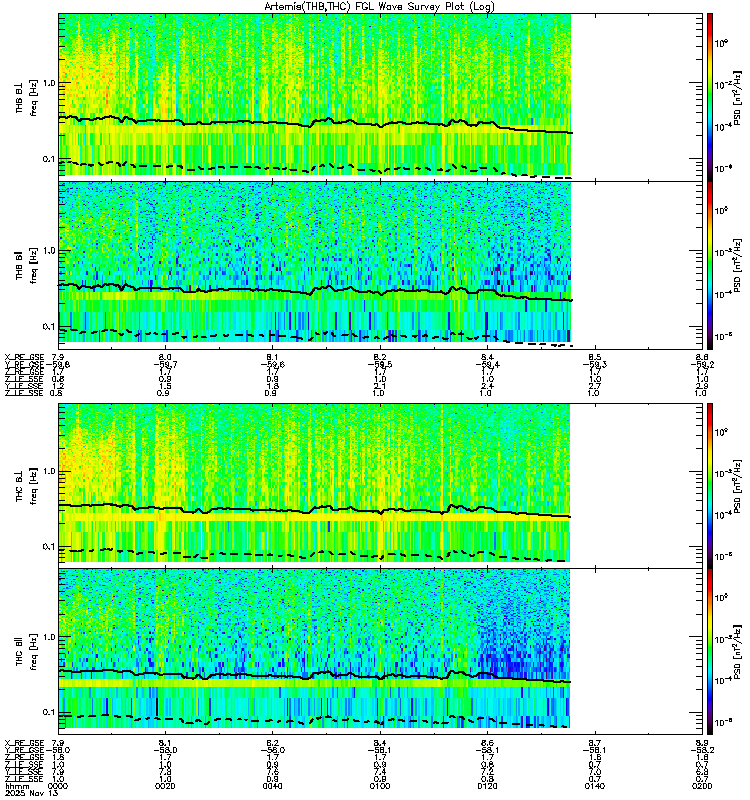Click the '8.9' X_RE_GSE value below THC panels
750x800 pixels.
702,743
